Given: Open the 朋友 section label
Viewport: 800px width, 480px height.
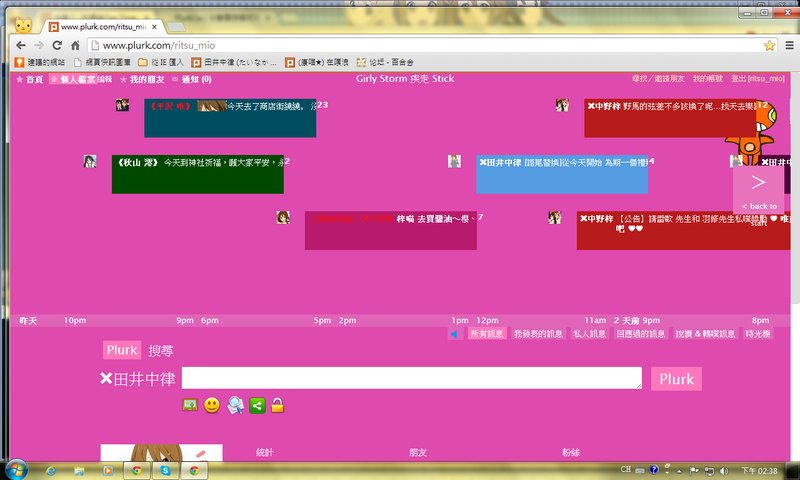Looking at the screenshot, I should pos(418,452).
